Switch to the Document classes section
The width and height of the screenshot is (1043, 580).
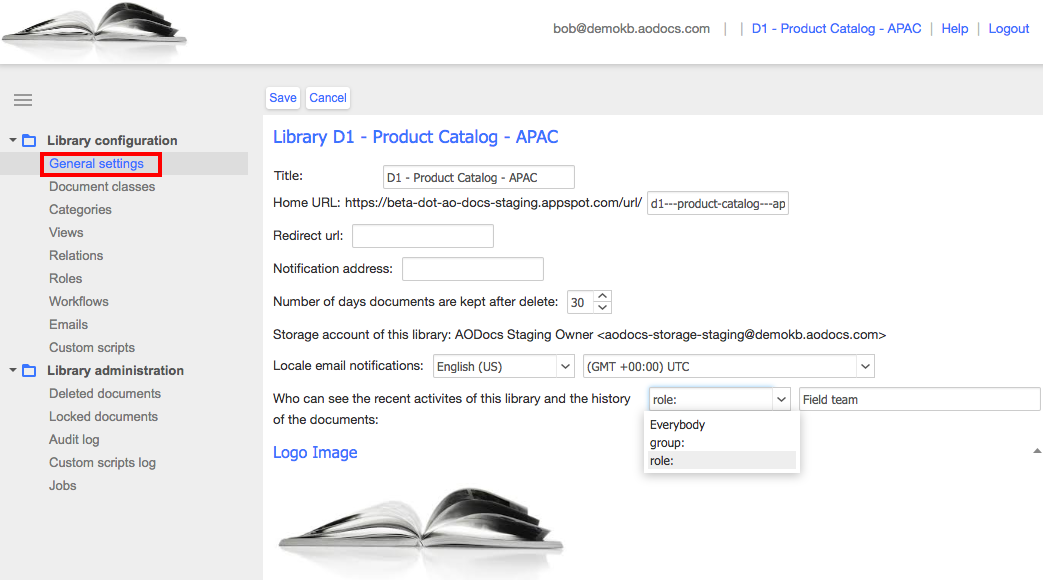(x=101, y=186)
